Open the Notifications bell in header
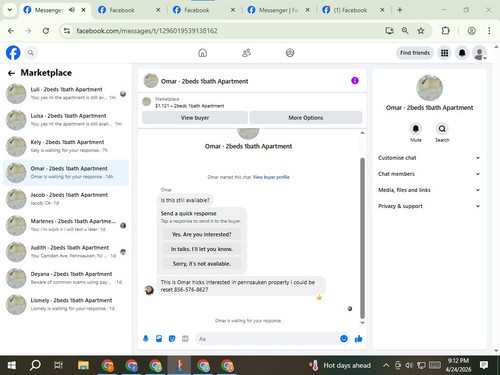 (462, 53)
